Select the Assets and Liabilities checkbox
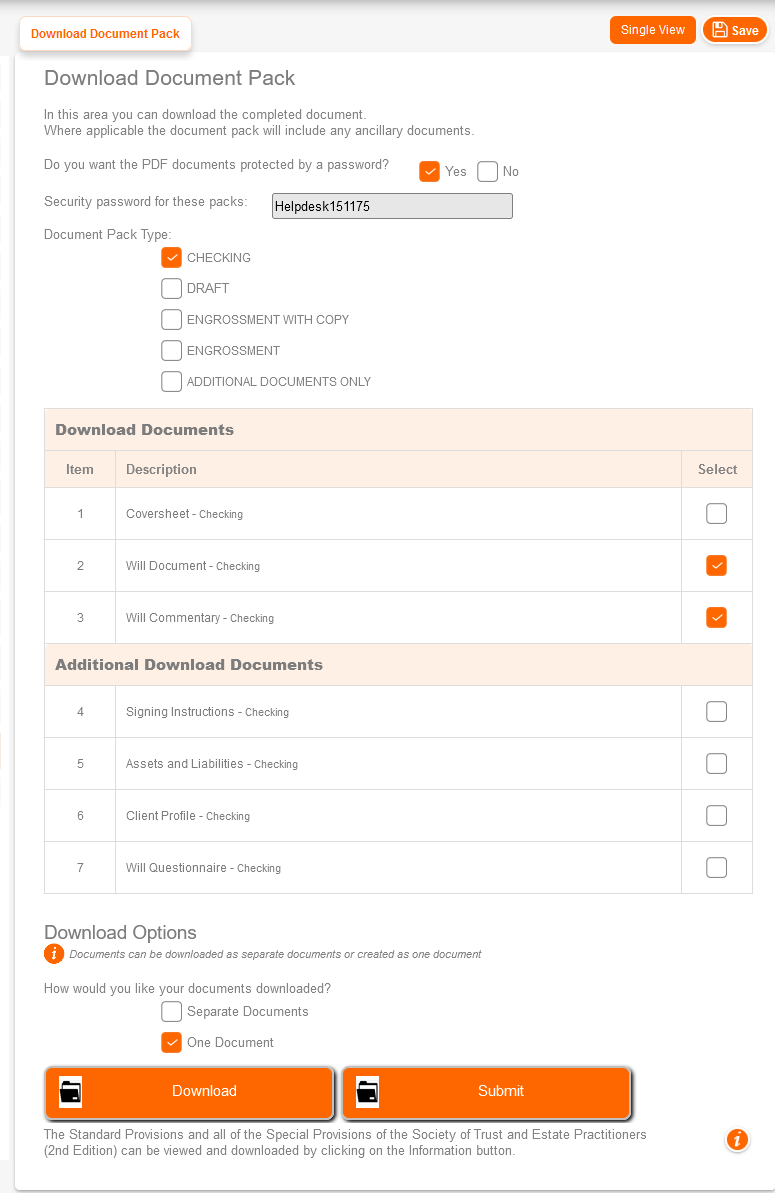775x1193 pixels. 716,764
